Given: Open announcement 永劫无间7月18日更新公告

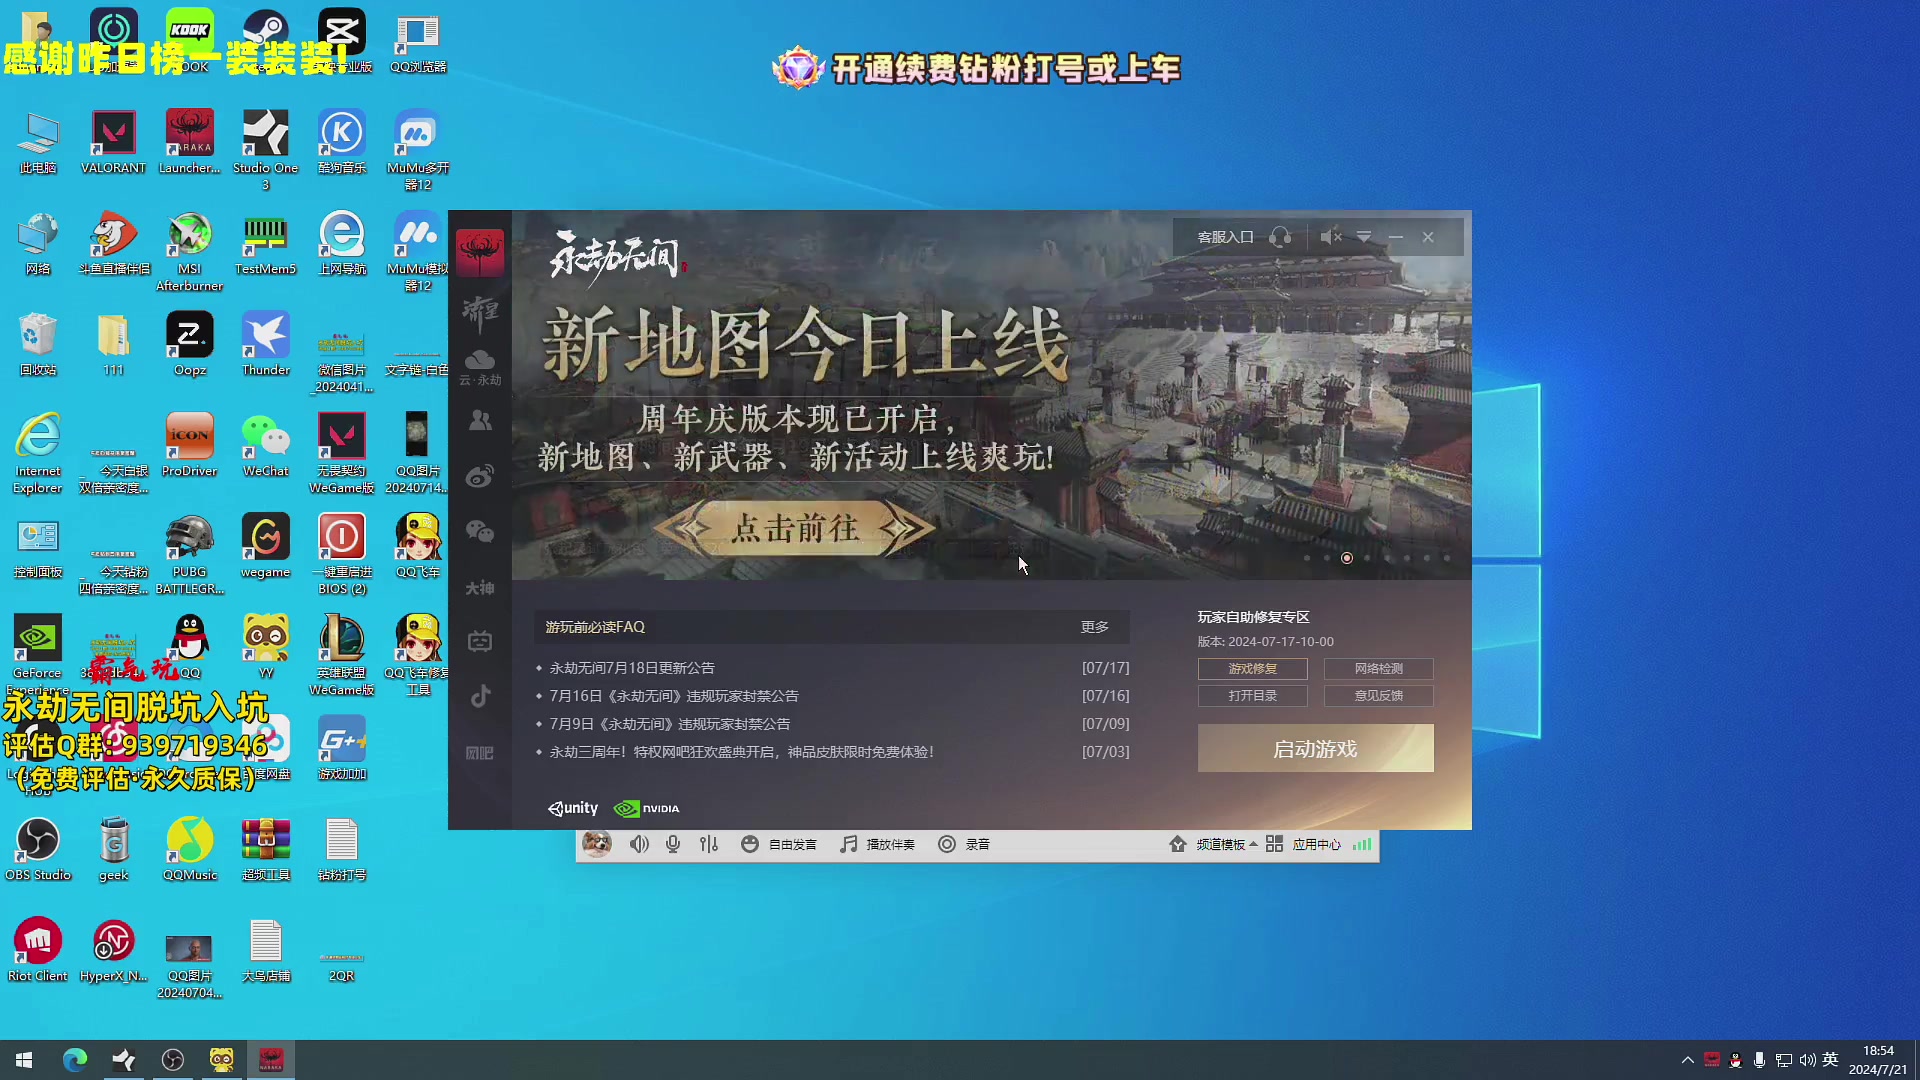Looking at the screenshot, I should [632, 668].
